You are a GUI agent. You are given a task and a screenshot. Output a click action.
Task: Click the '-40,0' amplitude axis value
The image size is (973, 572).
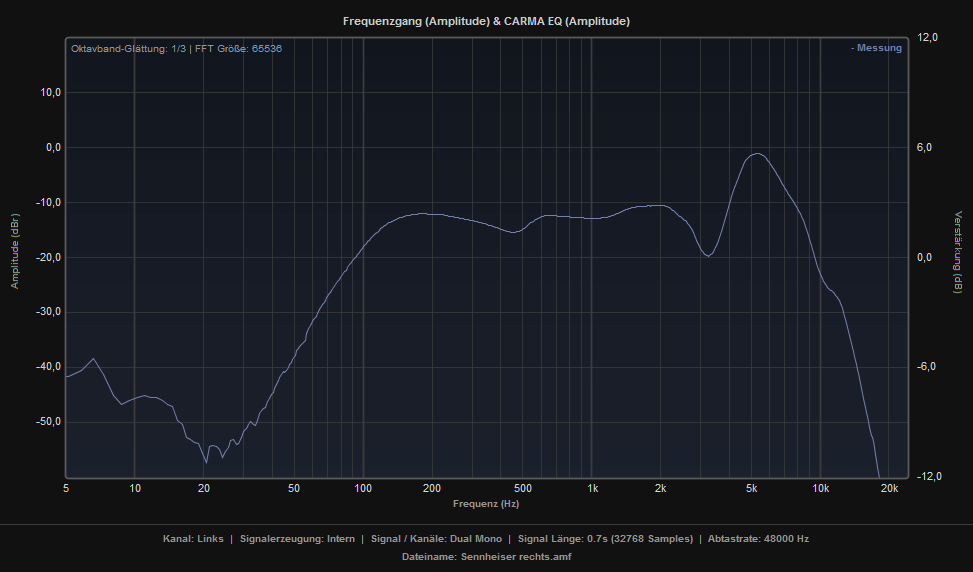pyautogui.click(x=49, y=367)
